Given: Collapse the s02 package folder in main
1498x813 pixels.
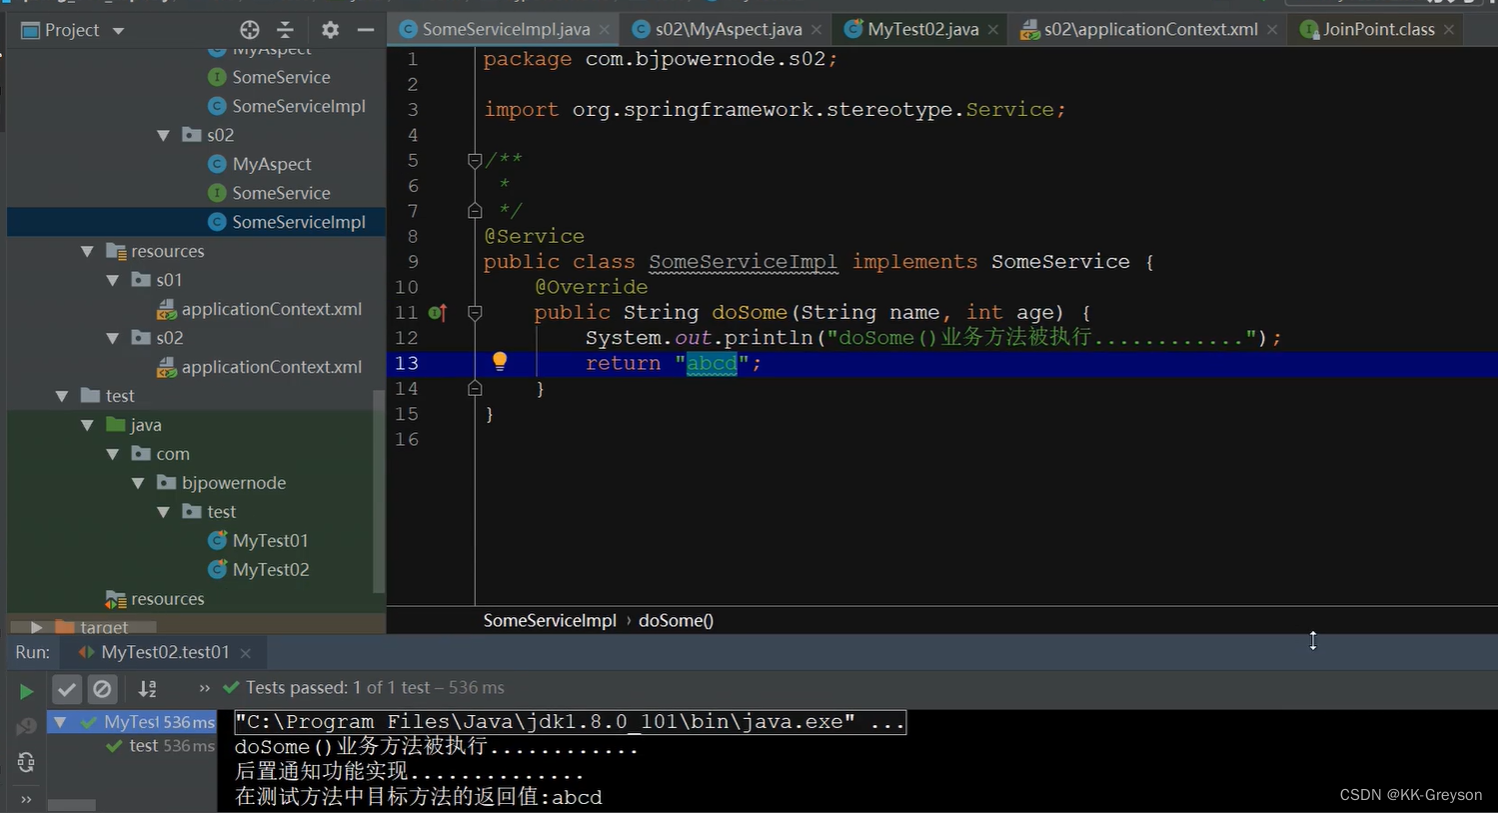Looking at the screenshot, I should click(x=164, y=135).
